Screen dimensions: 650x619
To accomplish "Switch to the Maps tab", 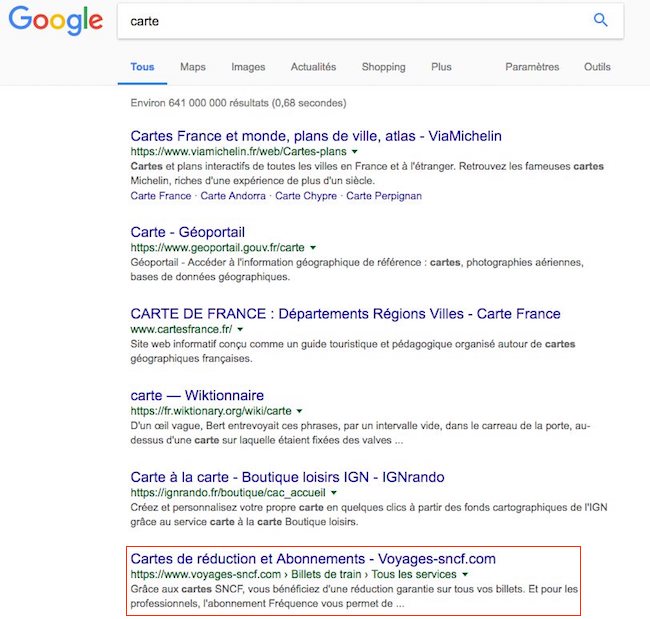I will [193, 67].
